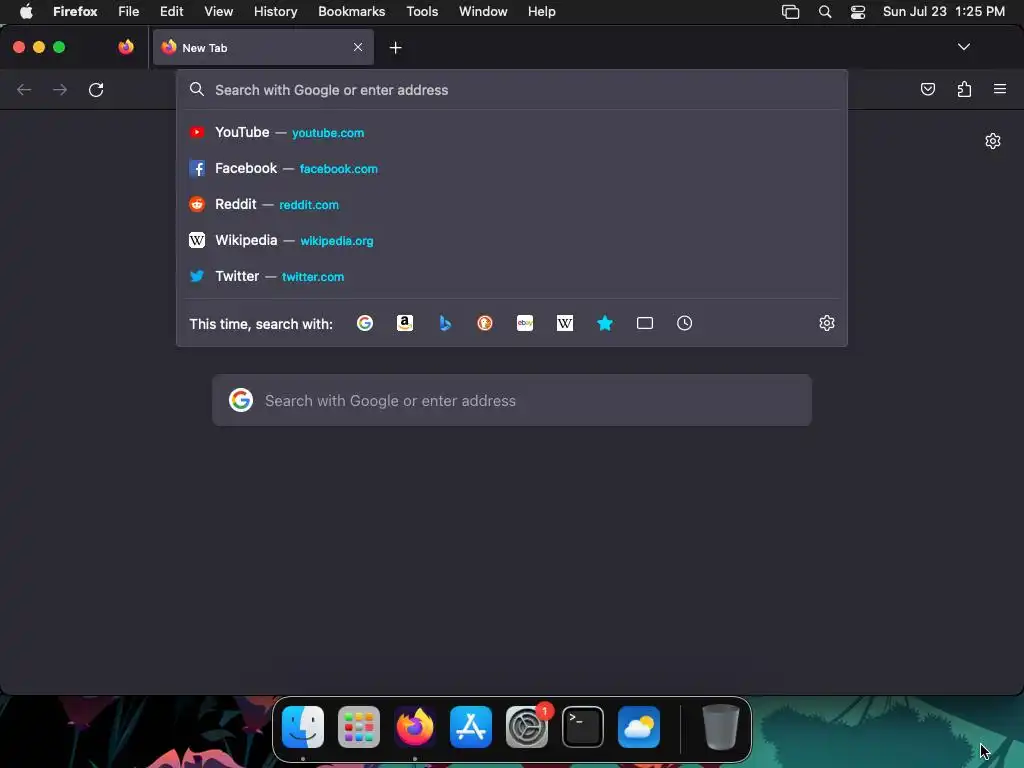Open the History menu
The image size is (1024, 768).
[276, 12]
